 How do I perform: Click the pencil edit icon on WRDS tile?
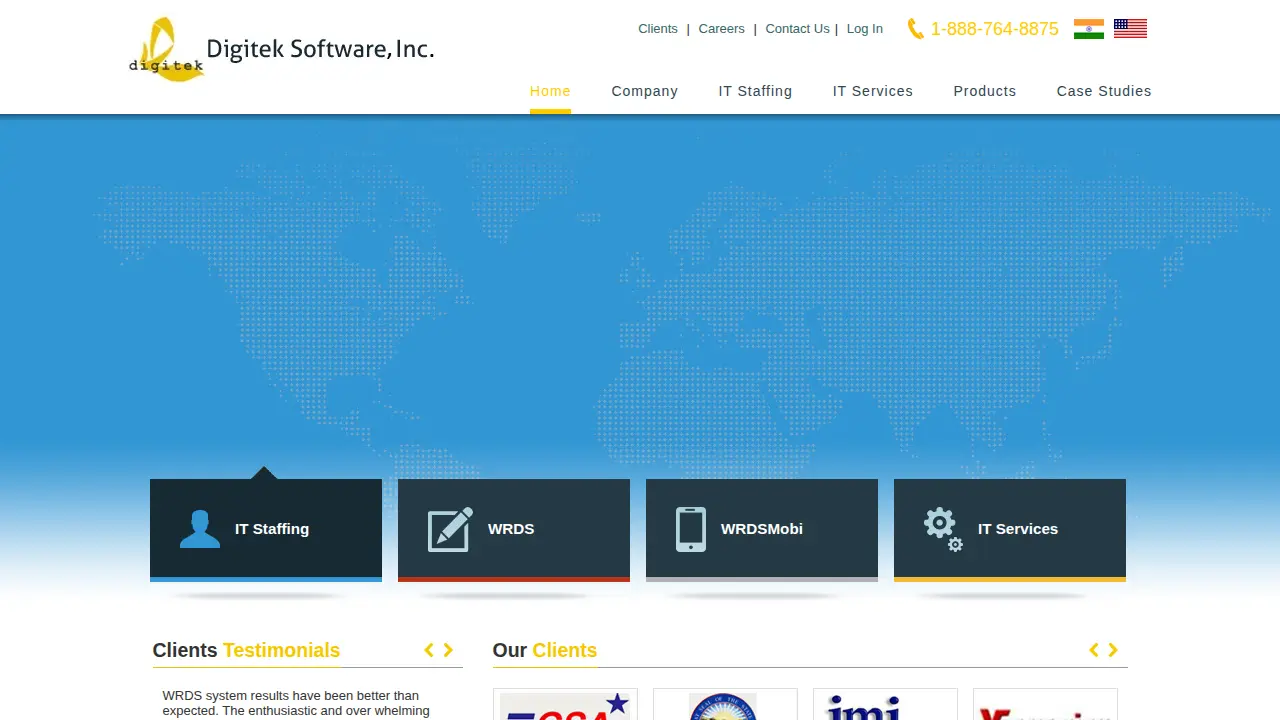[x=450, y=529]
